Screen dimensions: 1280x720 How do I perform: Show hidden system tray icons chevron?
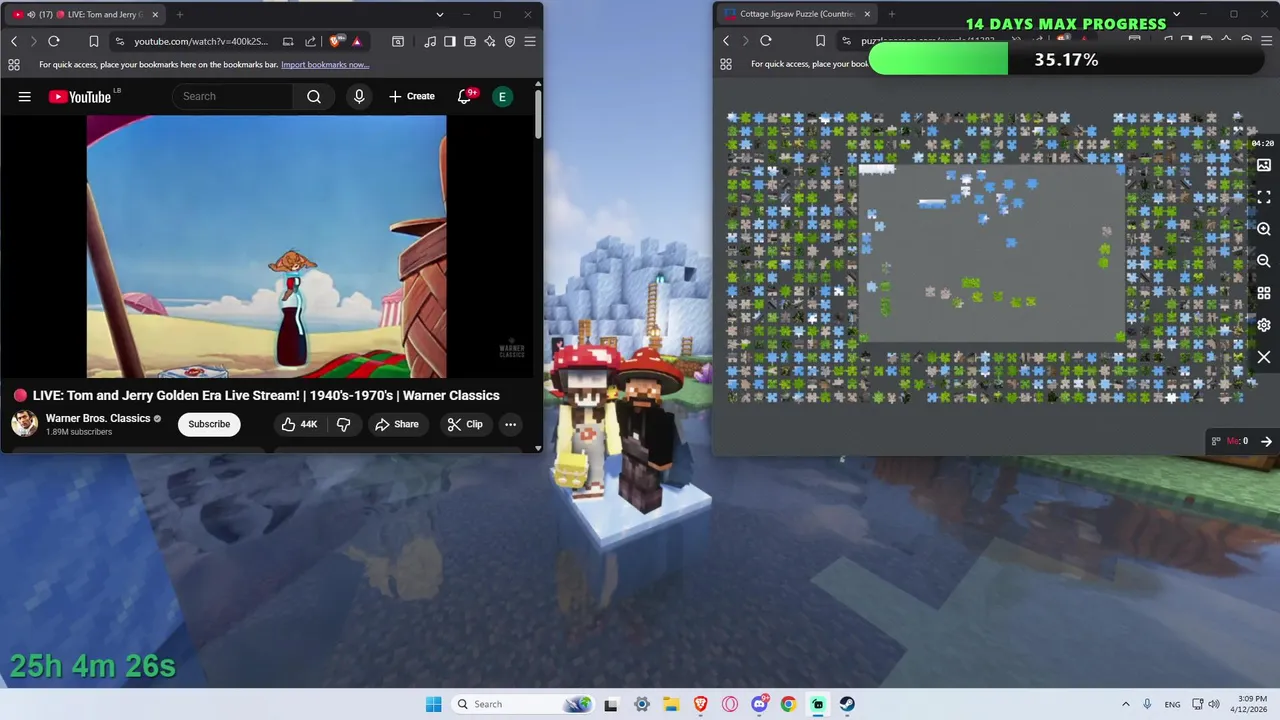[1125, 704]
